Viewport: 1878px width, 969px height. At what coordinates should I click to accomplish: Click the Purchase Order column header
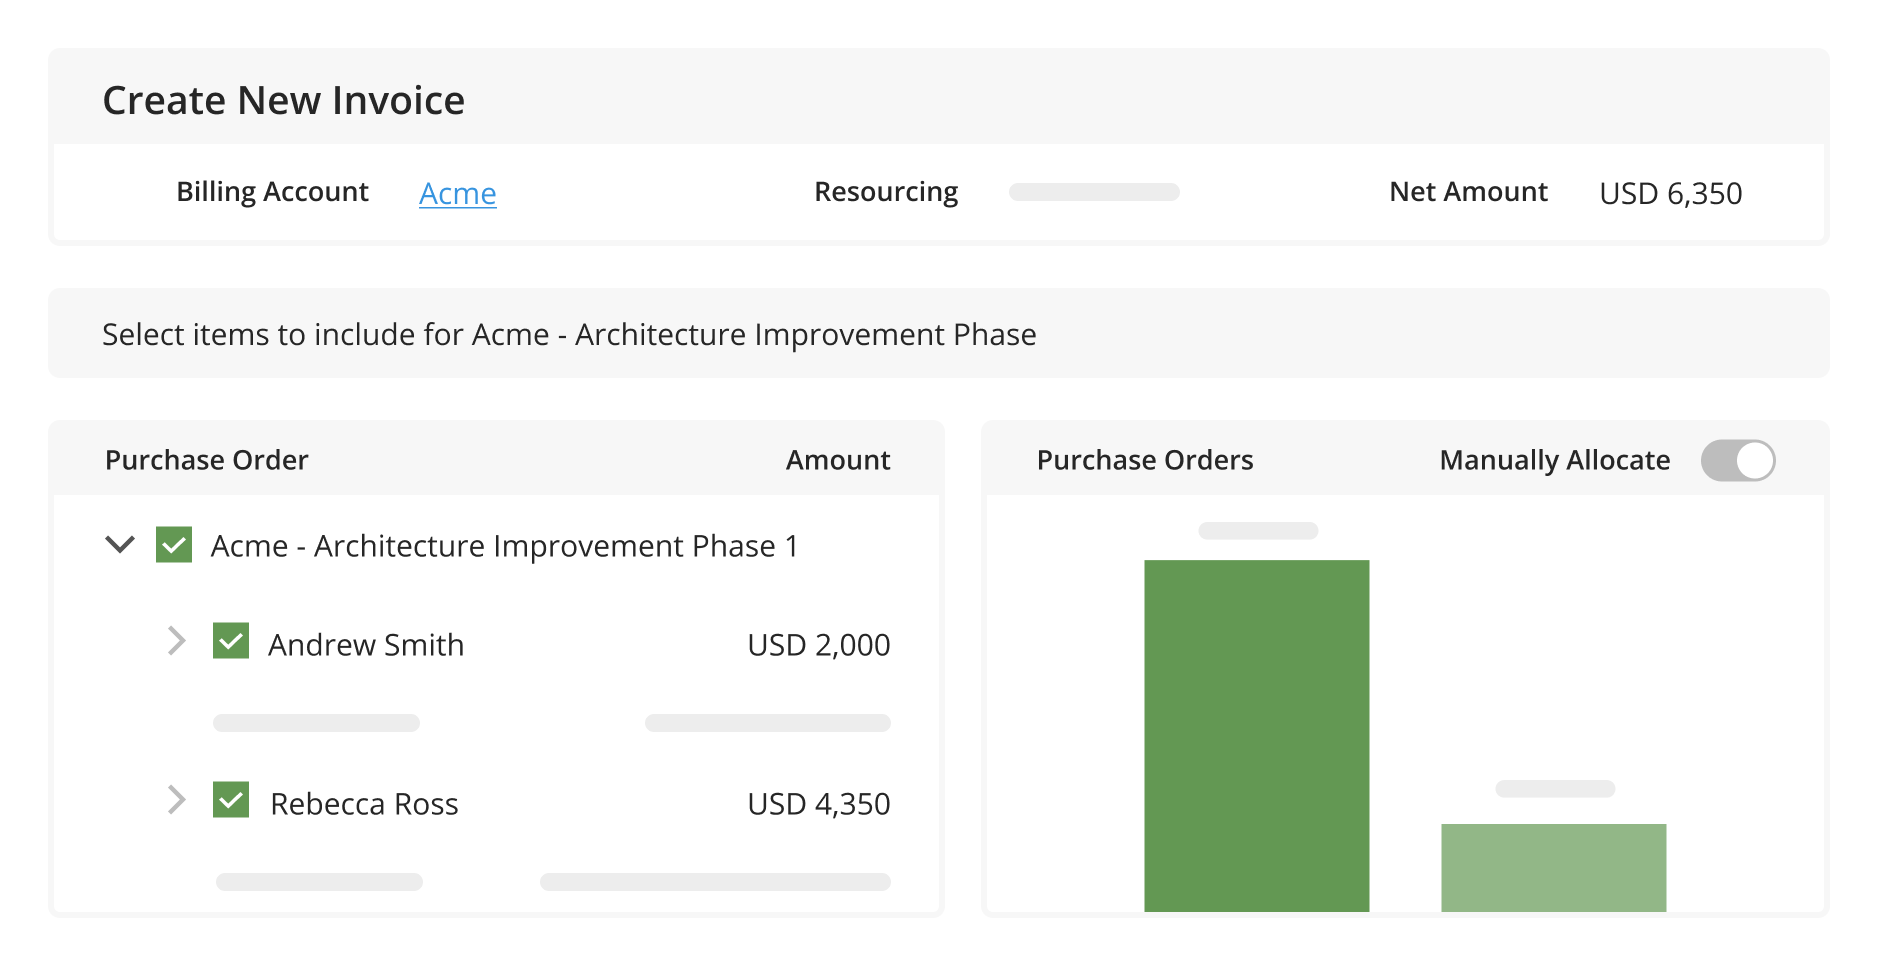tap(206, 460)
